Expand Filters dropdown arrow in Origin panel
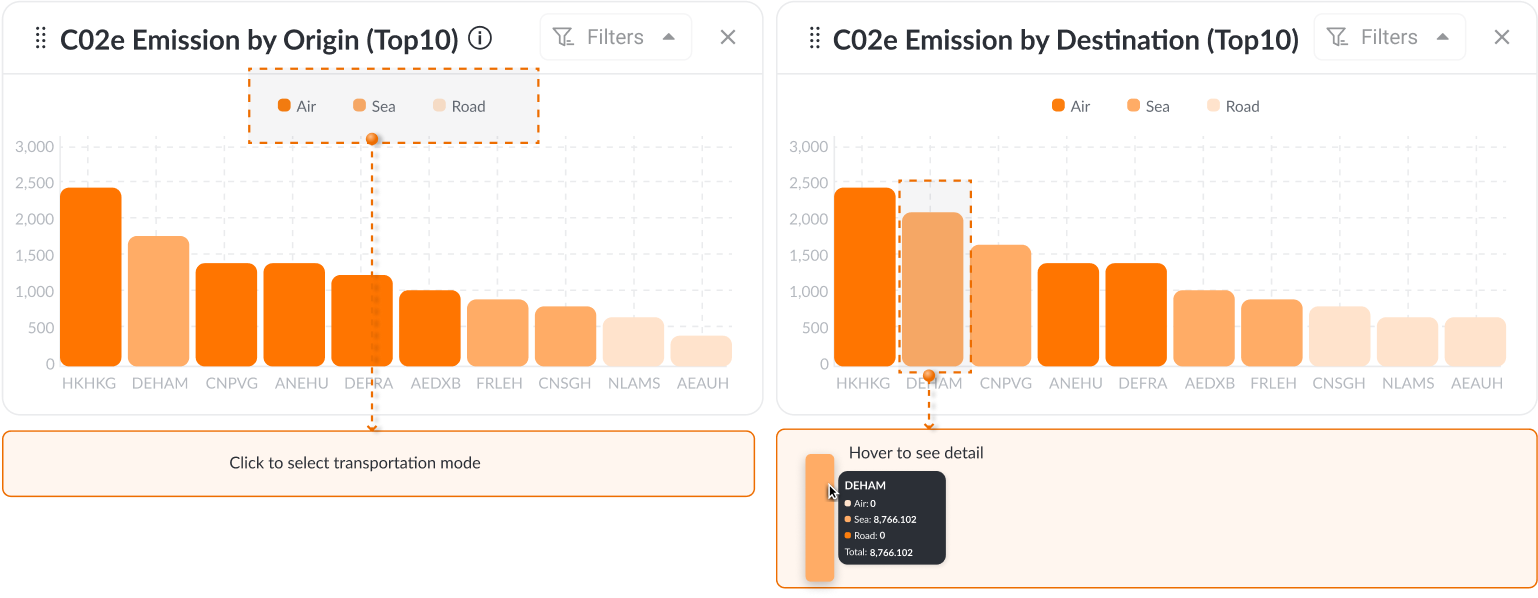This screenshot has width=1538, height=598. (x=669, y=37)
